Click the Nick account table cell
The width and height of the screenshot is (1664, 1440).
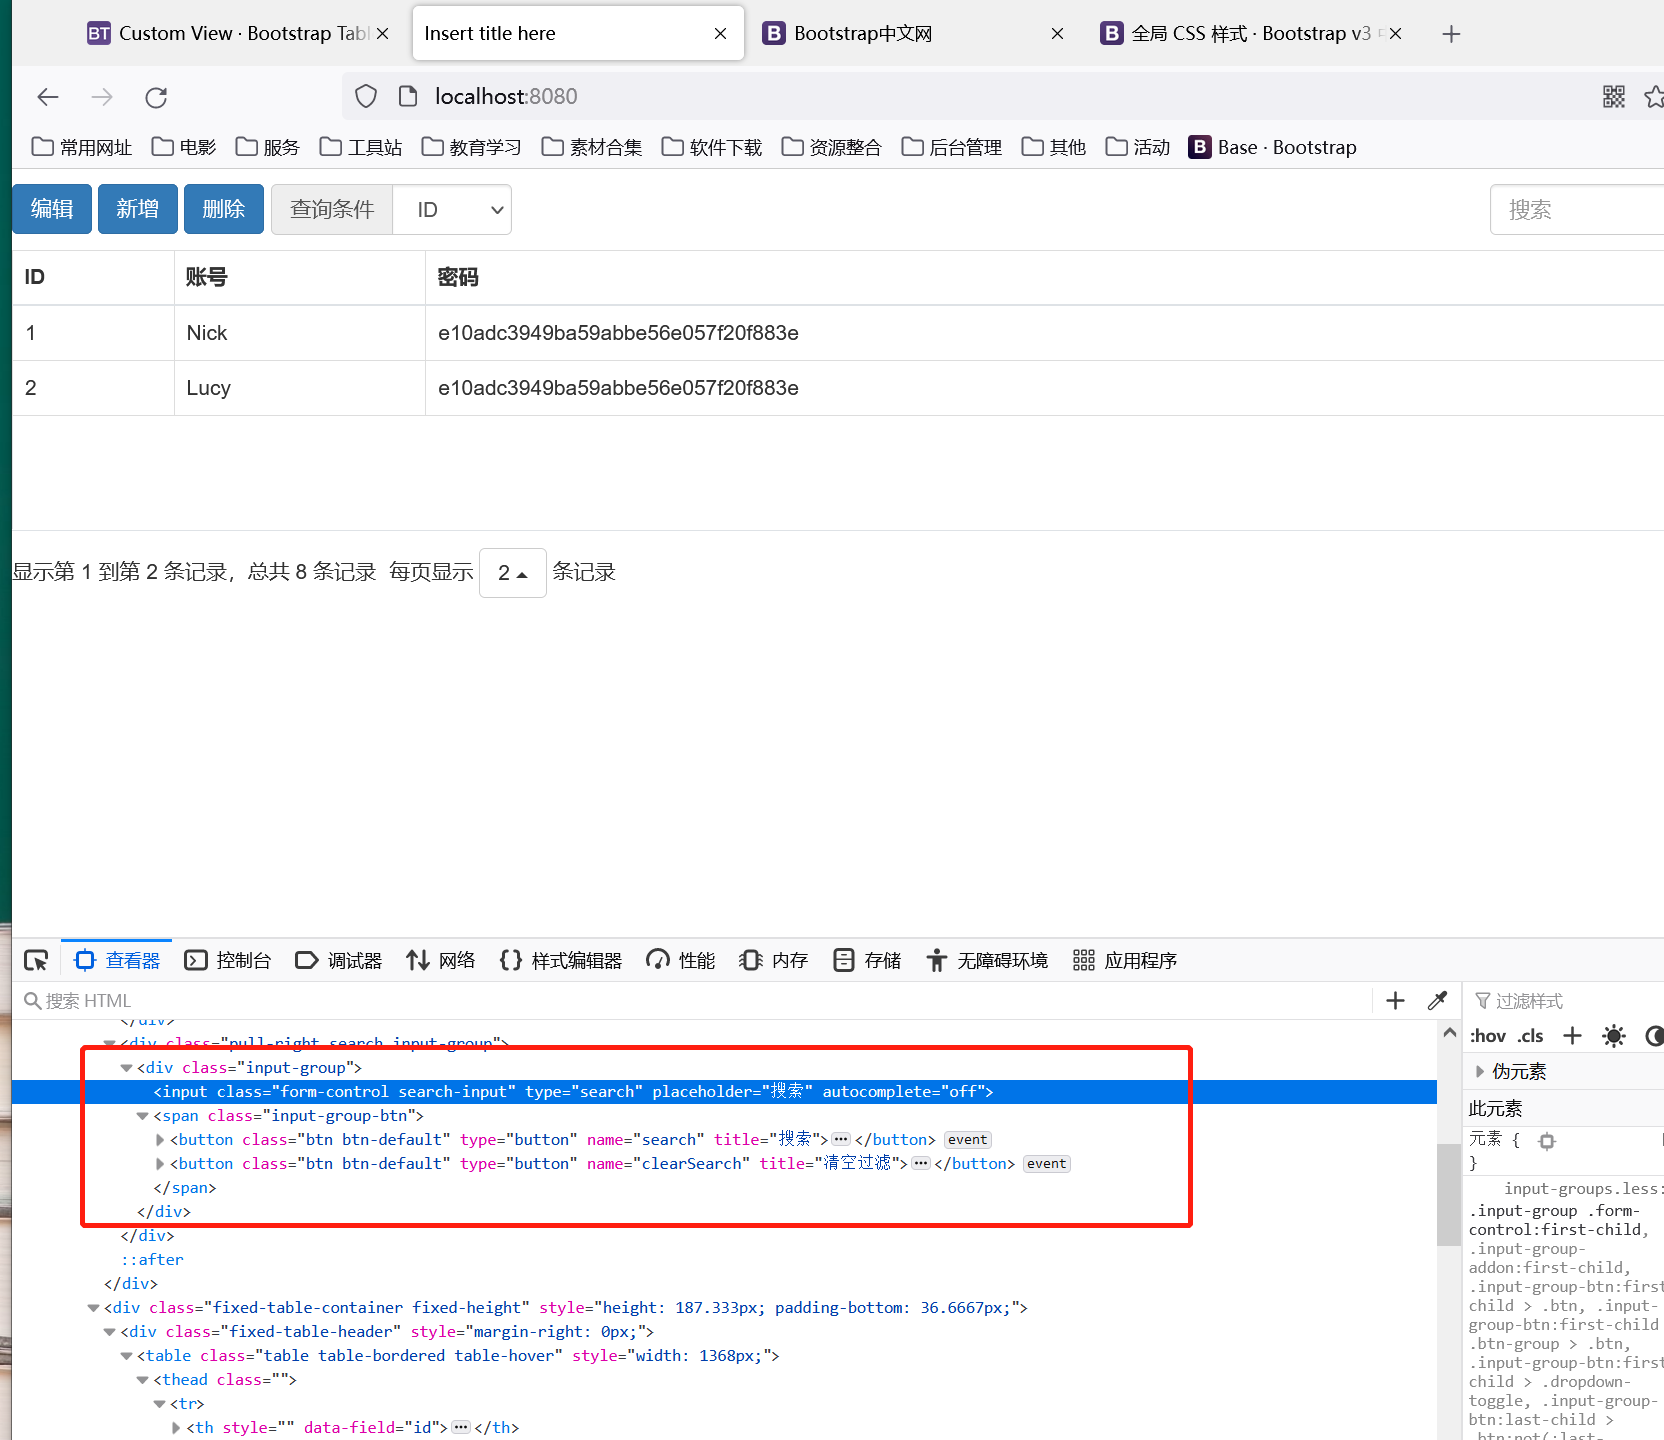300,333
